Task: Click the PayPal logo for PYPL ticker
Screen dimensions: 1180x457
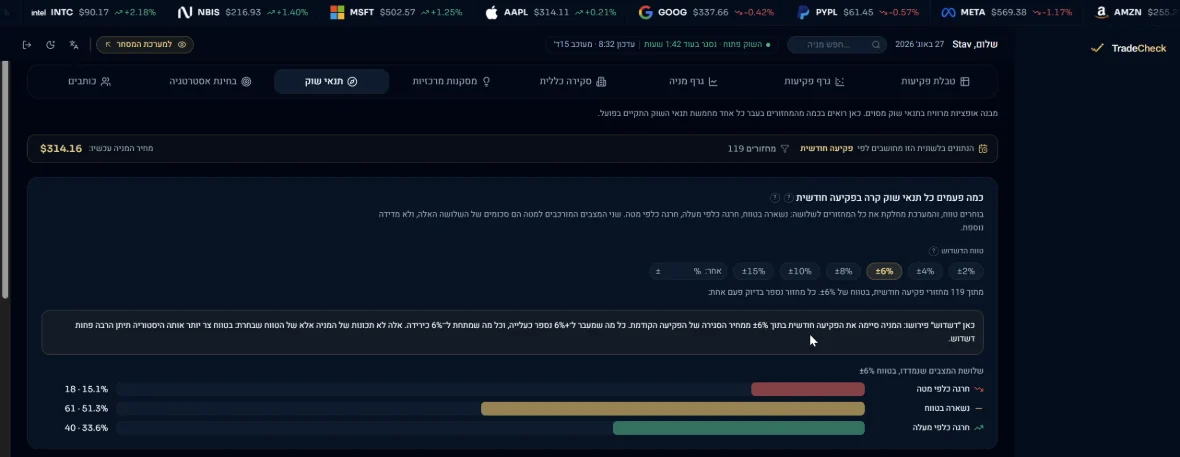Action: [x=803, y=13]
